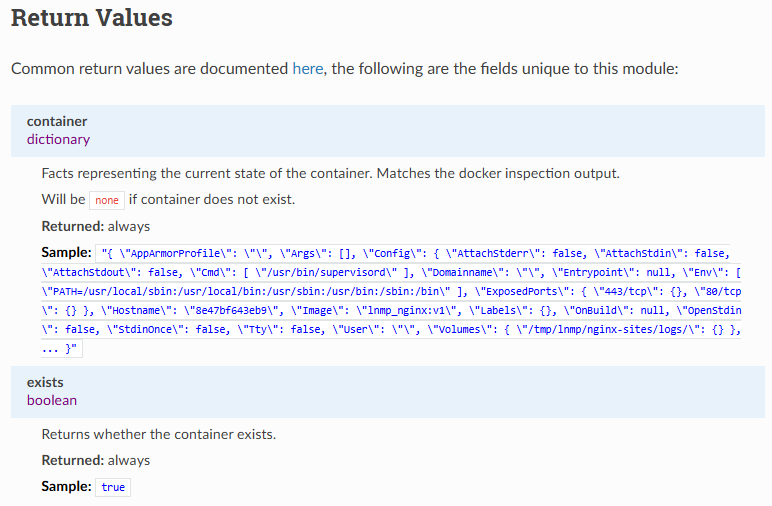
Task: Select the "exists" field name
Action: coord(46,383)
